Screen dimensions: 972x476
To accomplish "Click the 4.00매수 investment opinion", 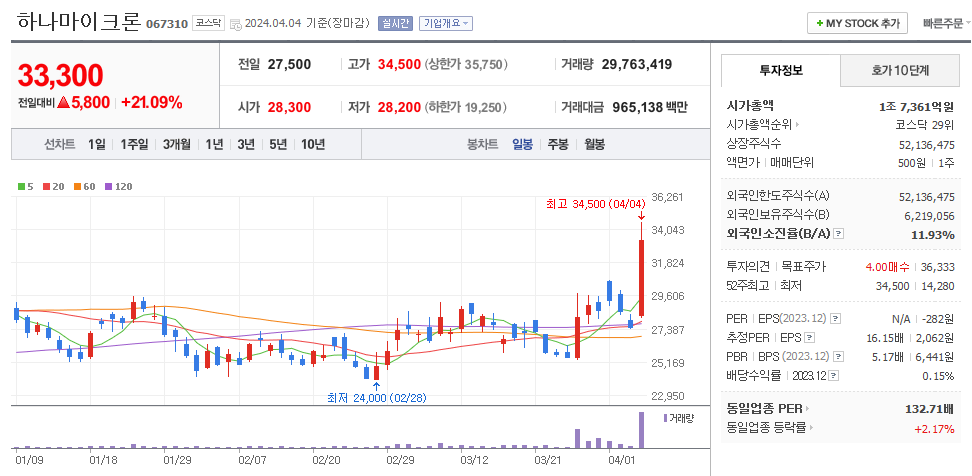I will pyautogui.click(x=888, y=267).
